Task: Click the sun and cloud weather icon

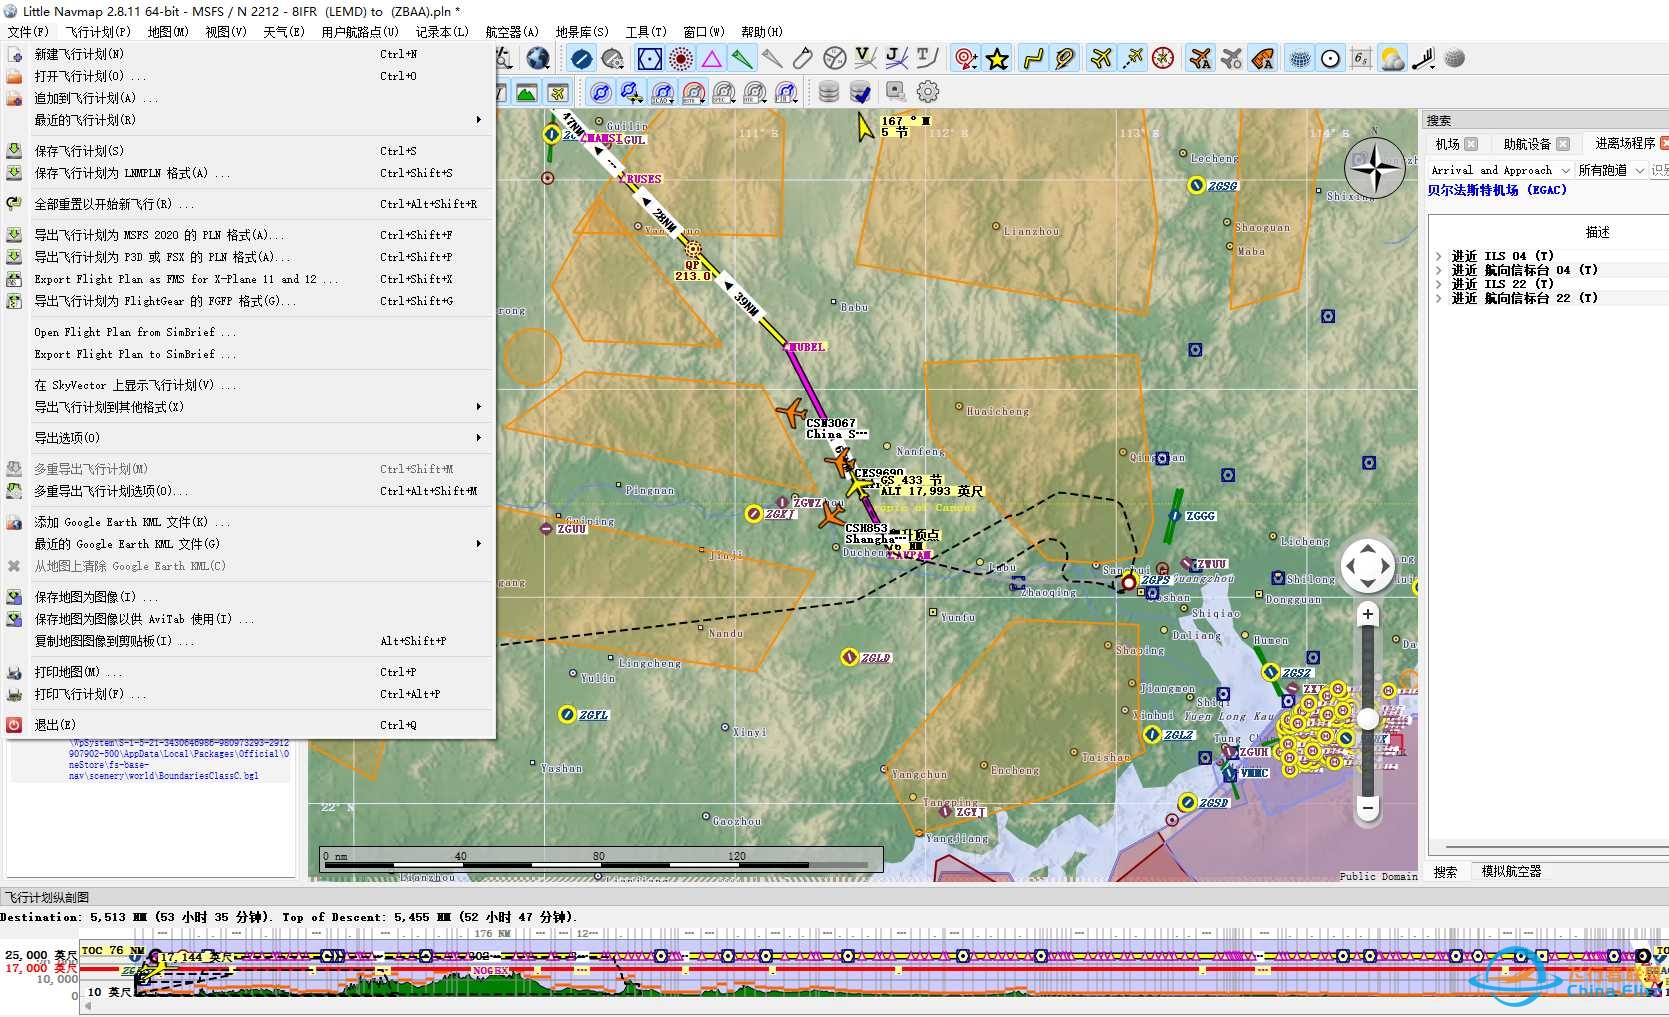Action: click(x=1392, y=58)
